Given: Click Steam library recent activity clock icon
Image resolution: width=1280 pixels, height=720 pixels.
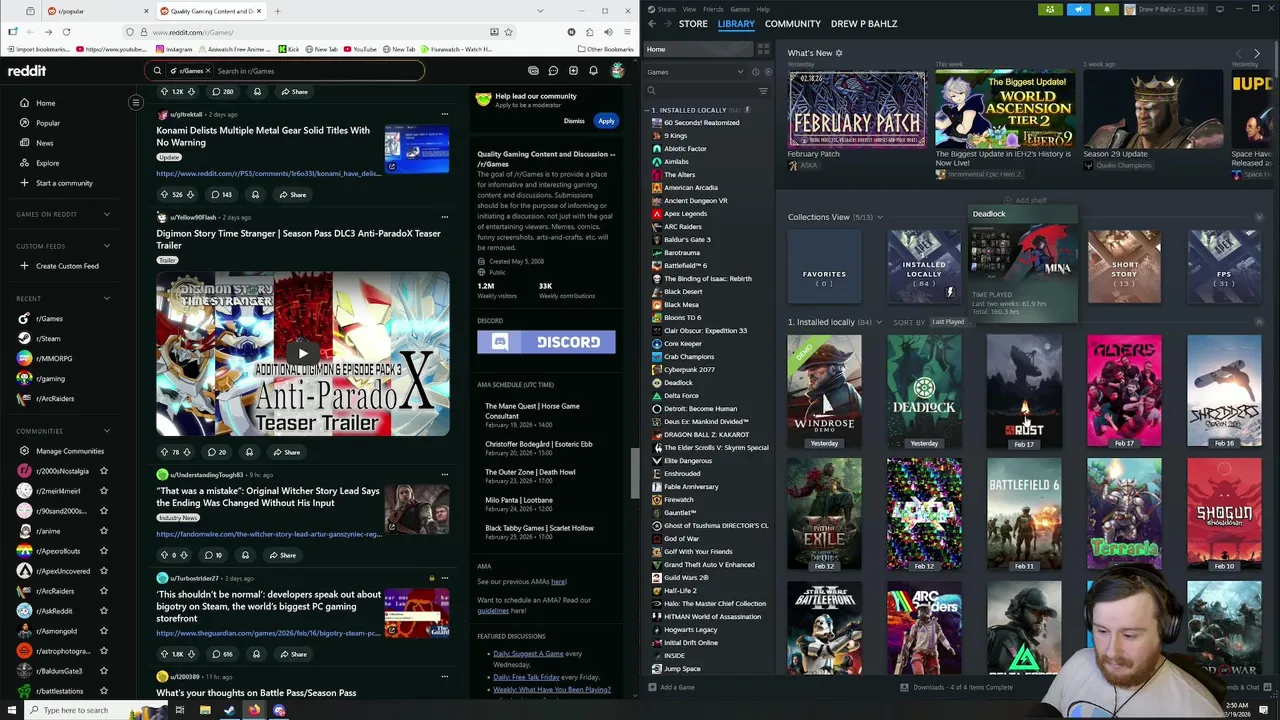Looking at the screenshot, I should pyautogui.click(x=755, y=72).
